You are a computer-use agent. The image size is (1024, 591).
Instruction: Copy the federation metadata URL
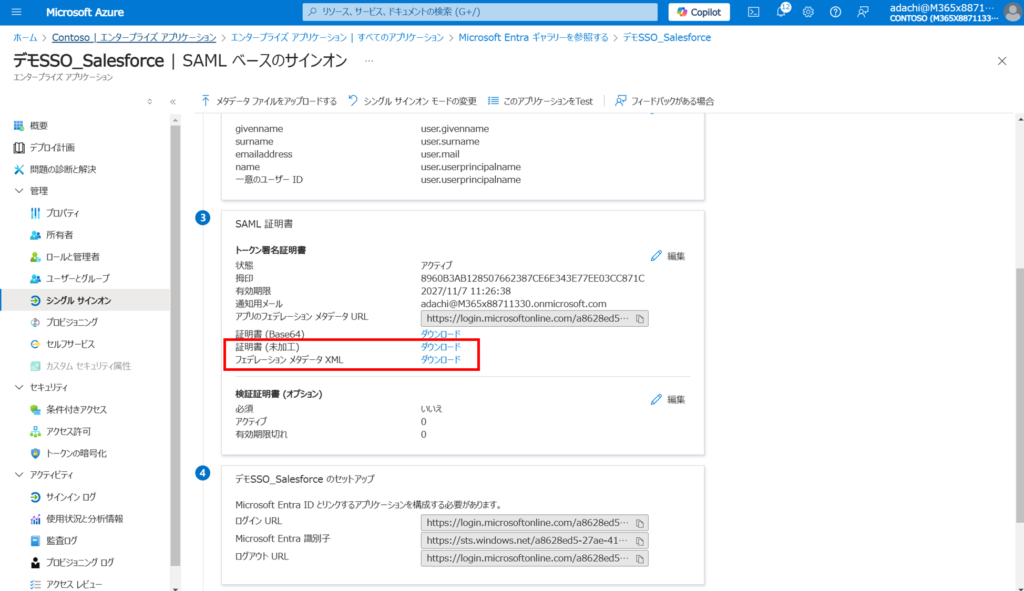click(x=640, y=319)
